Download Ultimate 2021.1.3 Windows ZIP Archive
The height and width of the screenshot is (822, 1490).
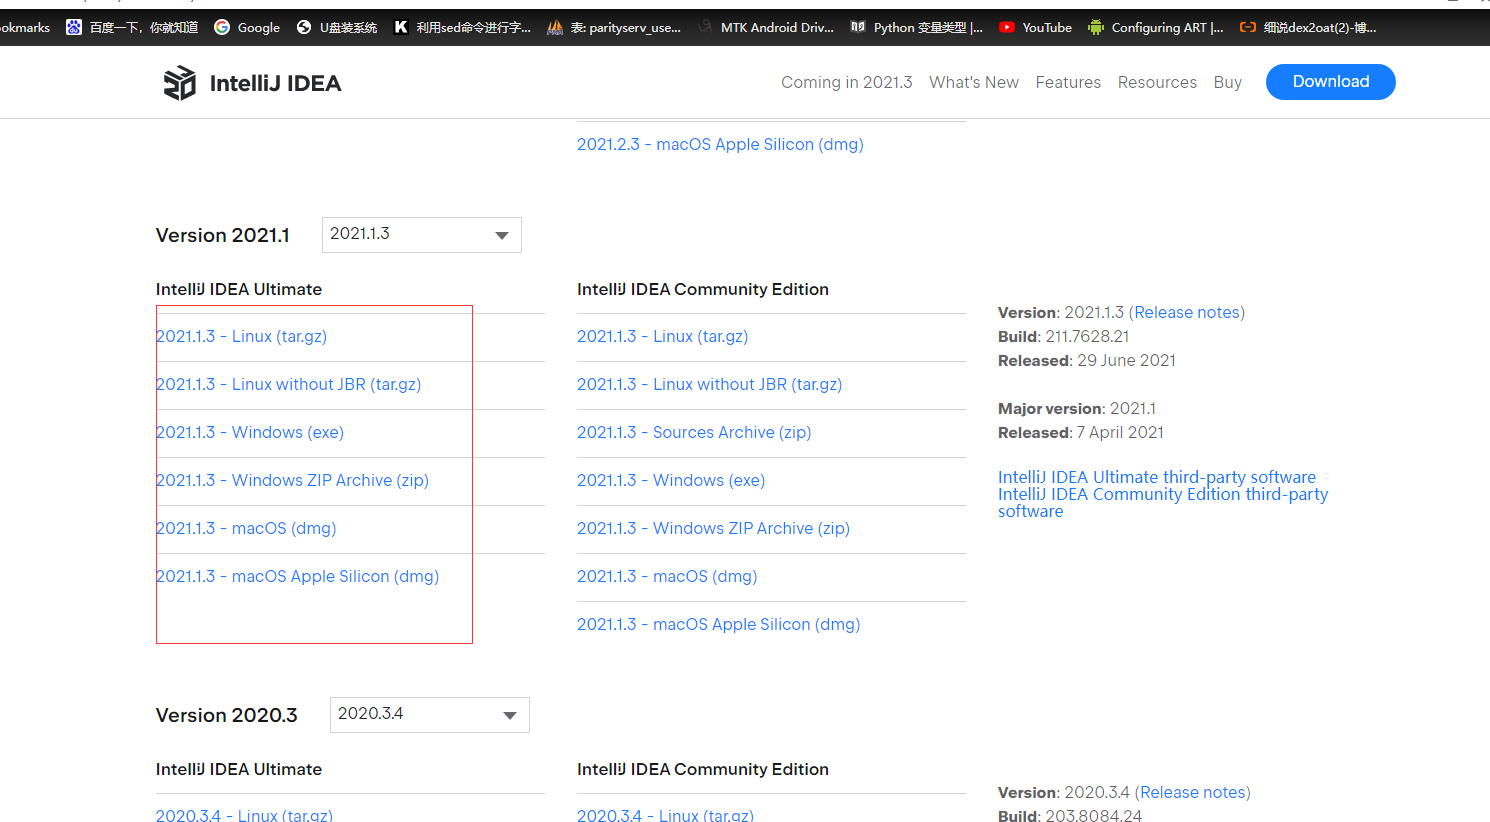tap(292, 480)
